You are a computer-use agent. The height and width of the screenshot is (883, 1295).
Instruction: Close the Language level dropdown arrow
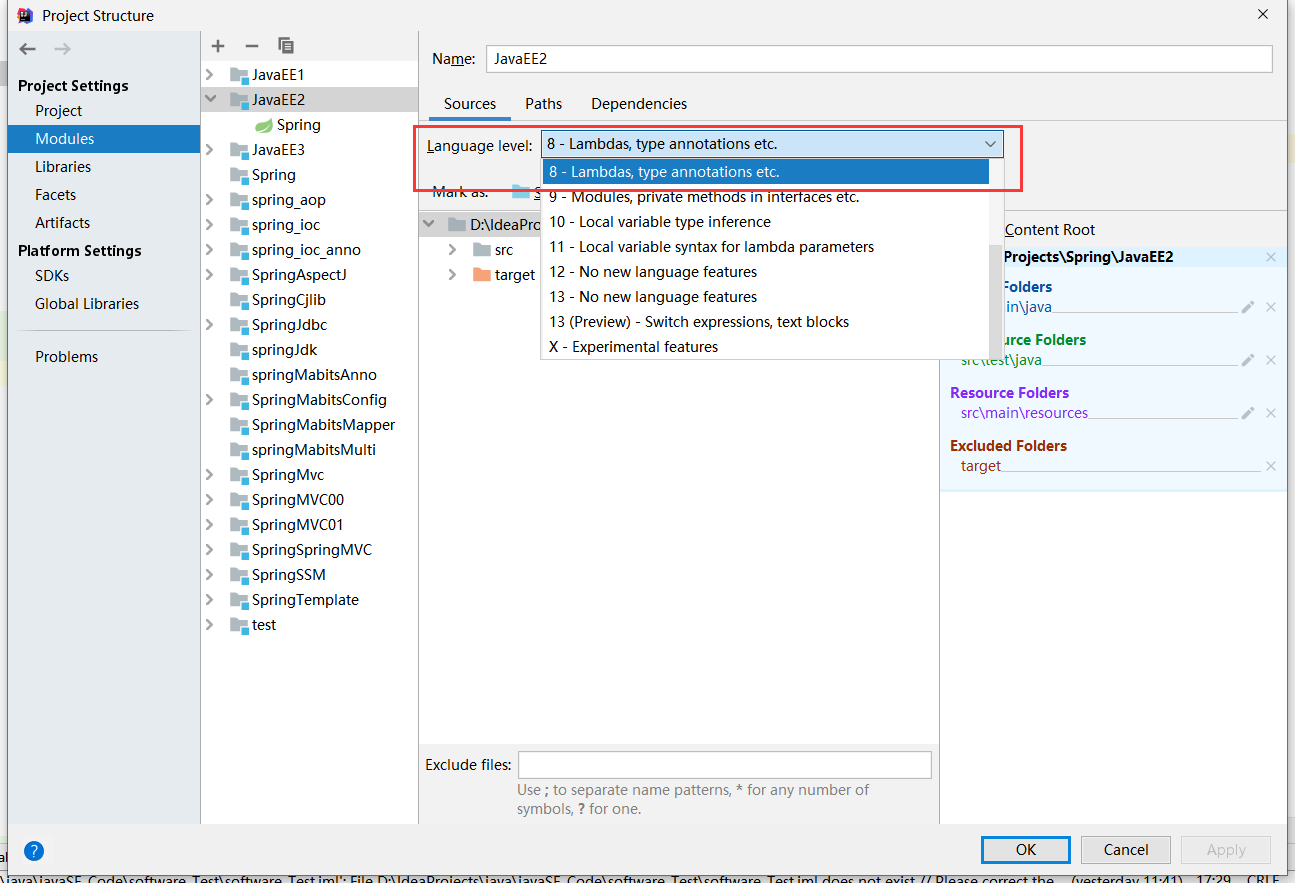tap(990, 144)
